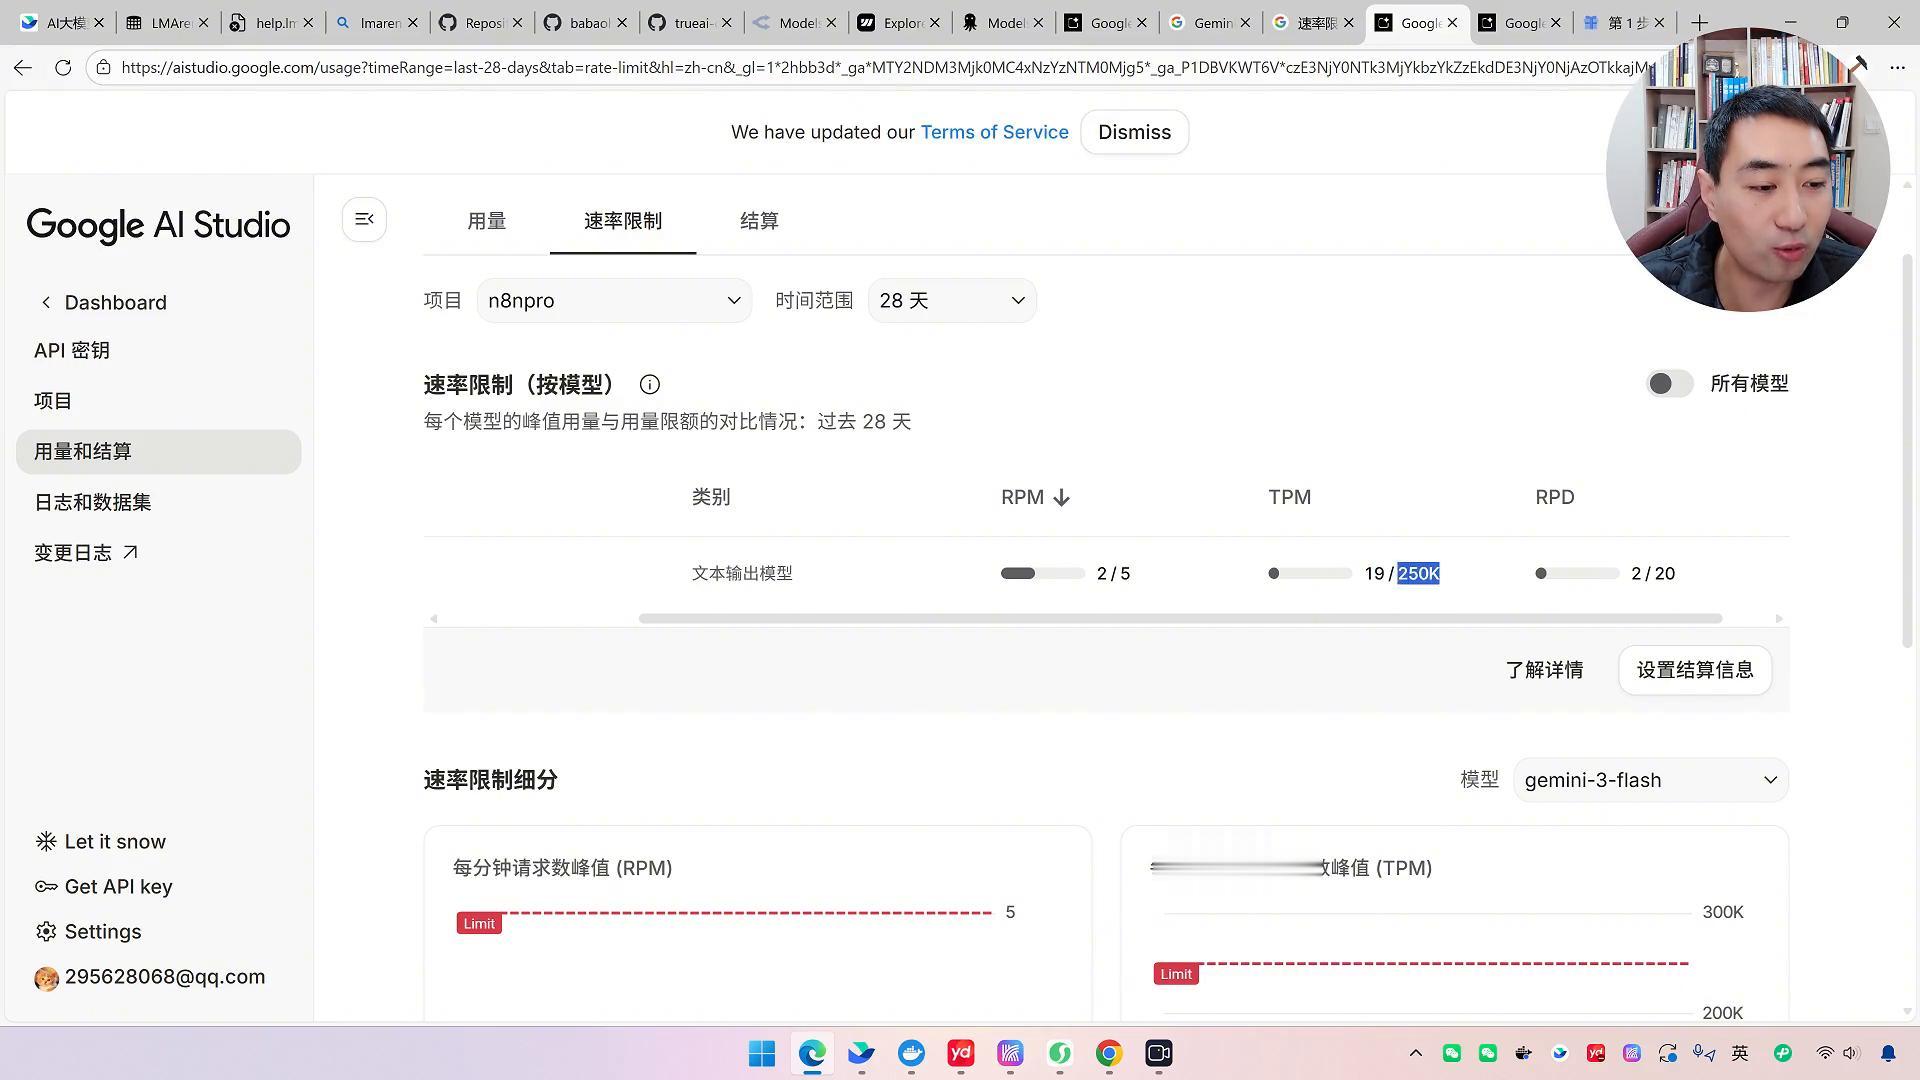The image size is (1920, 1080).
Task: Open the 28 天 time range dropdown
Action: click(951, 301)
